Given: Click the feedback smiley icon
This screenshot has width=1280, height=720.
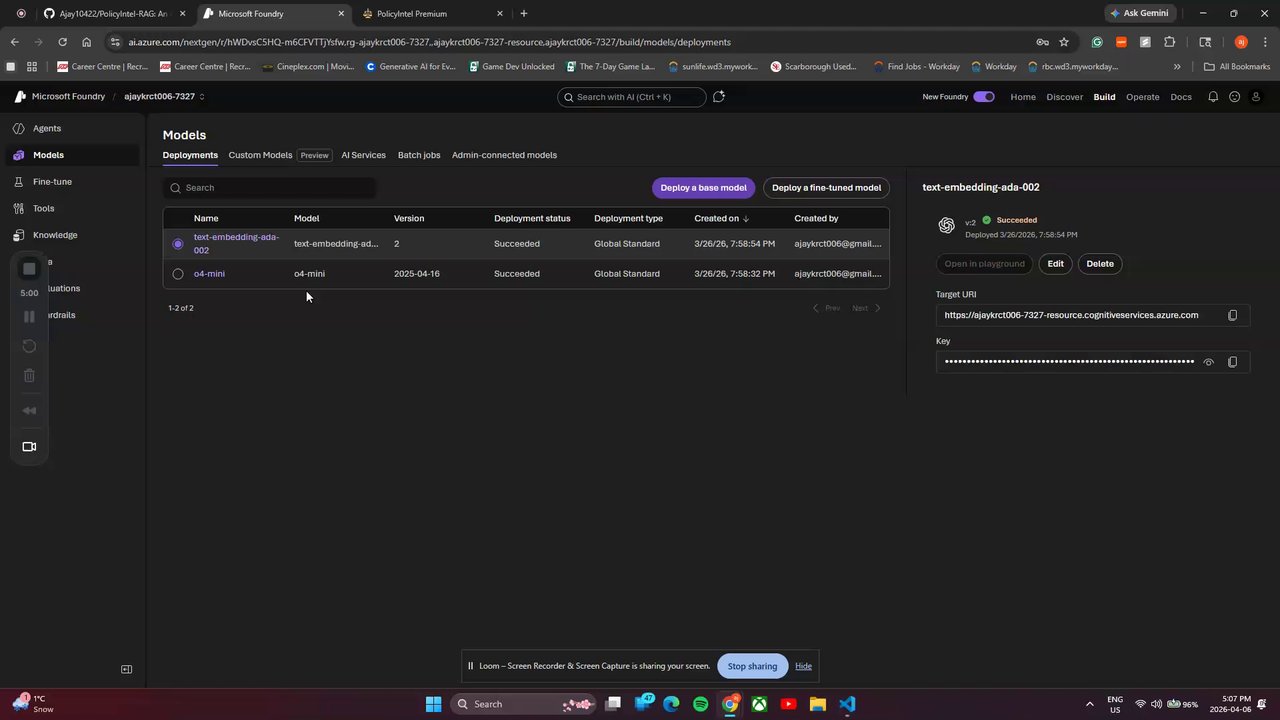Looking at the screenshot, I should [x=1234, y=97].
